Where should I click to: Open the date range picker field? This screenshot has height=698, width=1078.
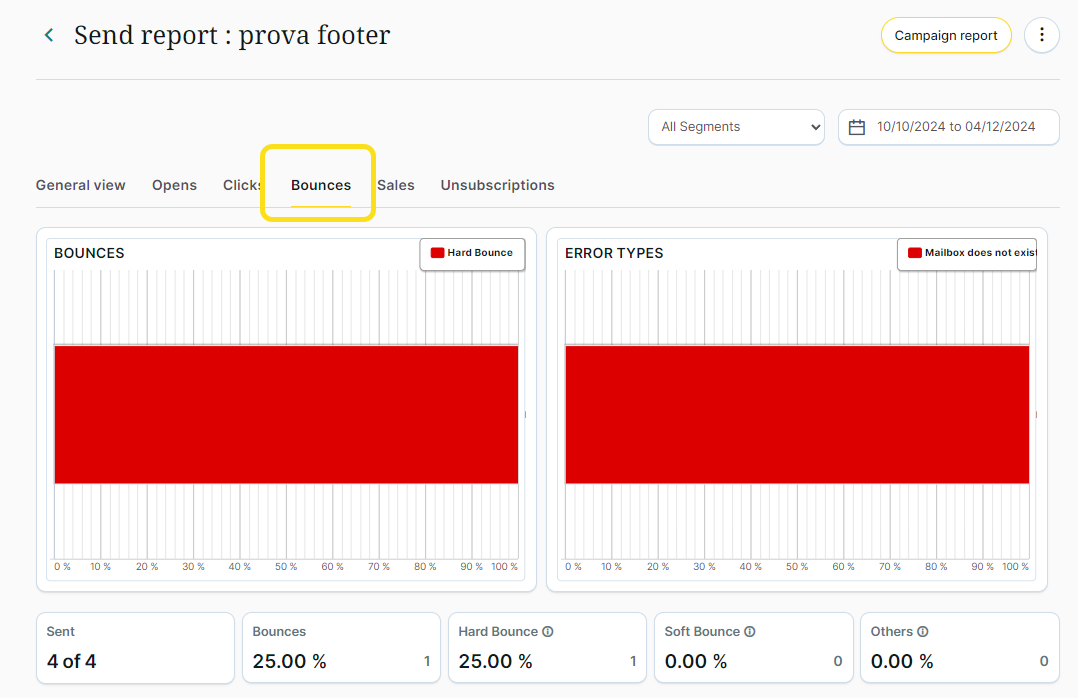955,127
